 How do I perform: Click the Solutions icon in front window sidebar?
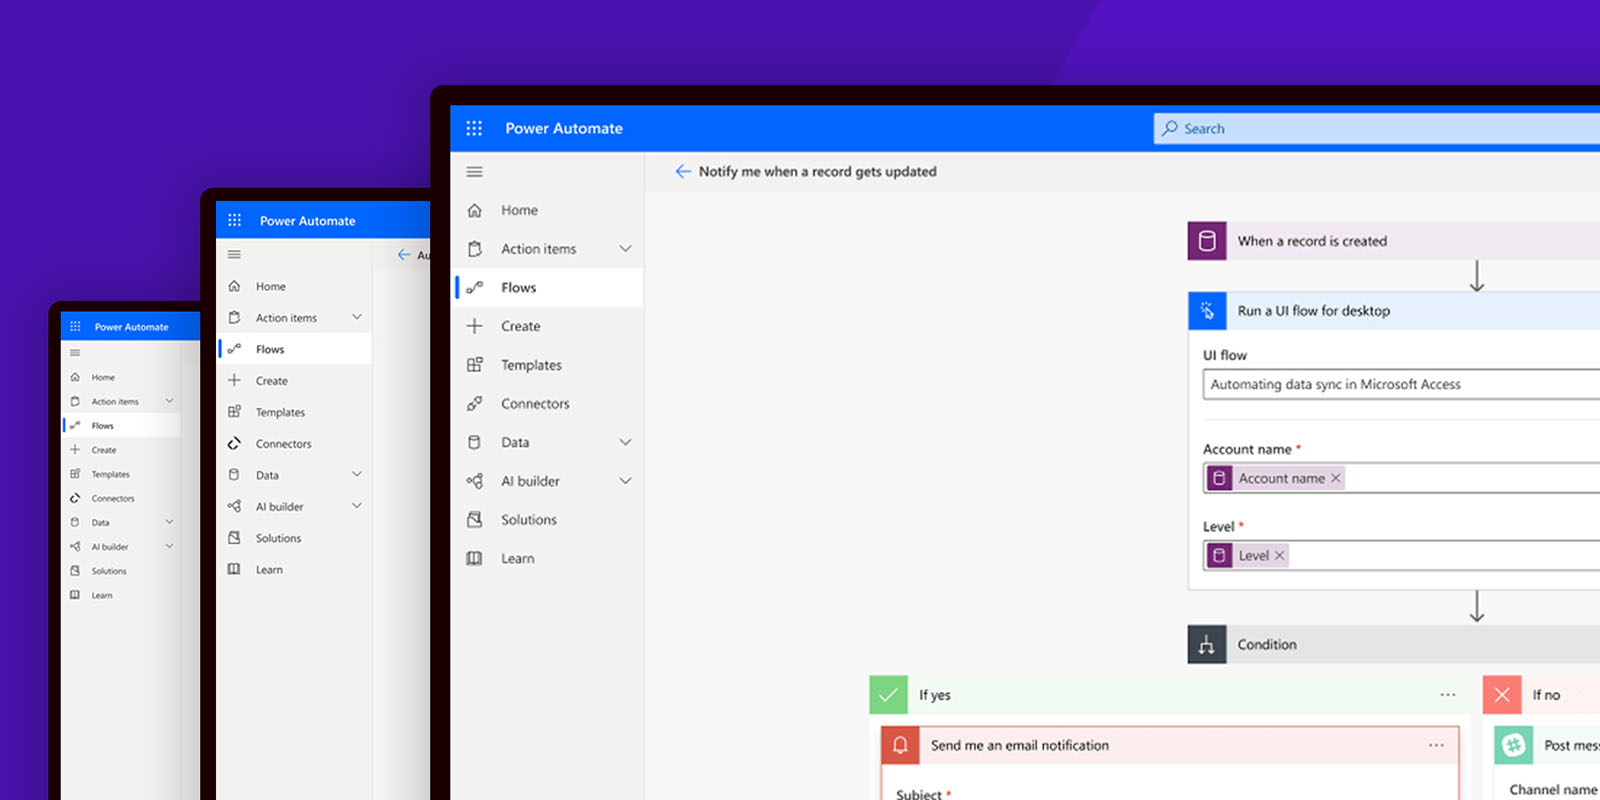point(475,520)
